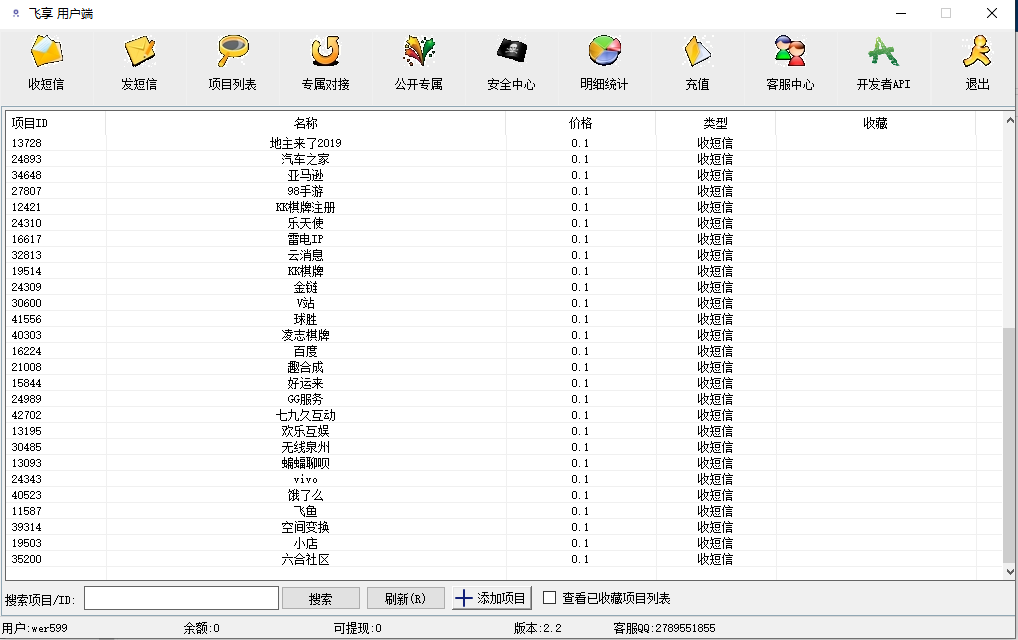Select the row 地主来了2019

pos(503,143)
